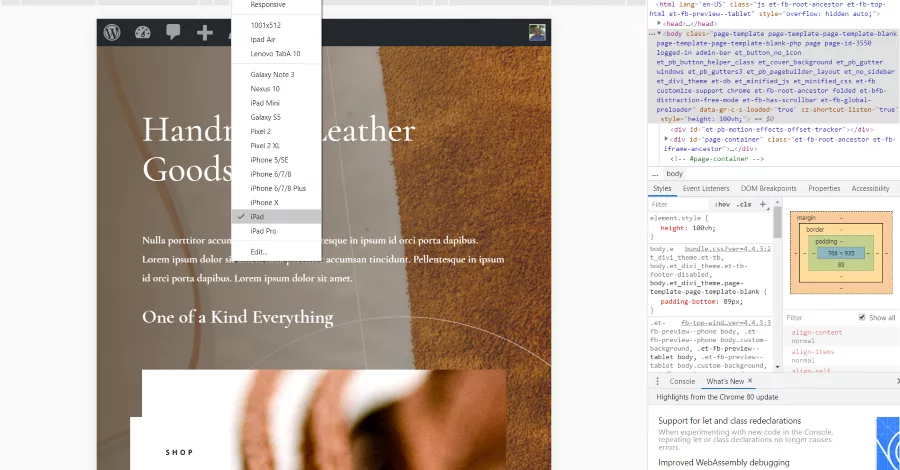Open the Event Listeners tab
This screenshot has width=900, height=470.
pos(706,188)
